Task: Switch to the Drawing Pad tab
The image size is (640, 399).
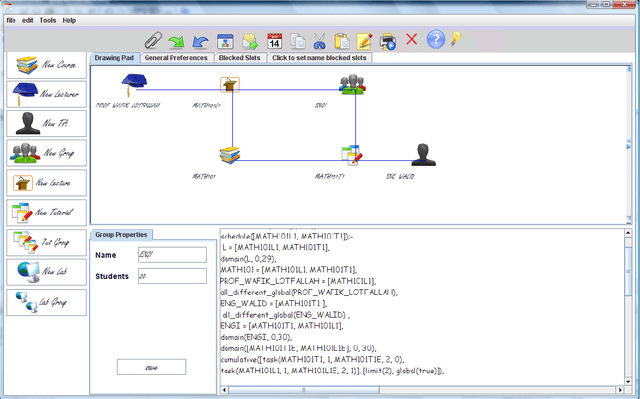Action: [114, 58]
